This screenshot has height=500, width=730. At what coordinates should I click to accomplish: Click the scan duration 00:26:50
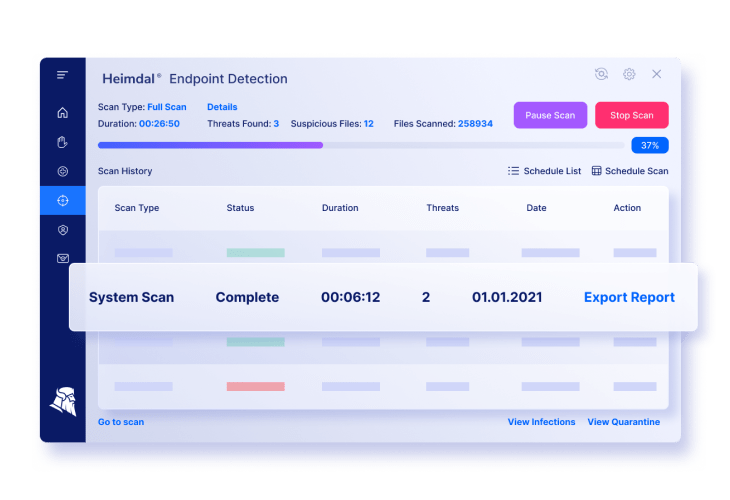tap(159, 124)
